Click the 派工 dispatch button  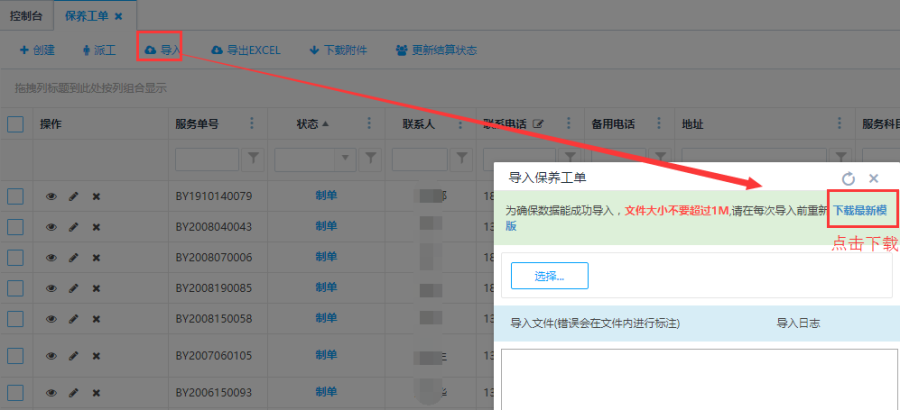coord(99,49)
